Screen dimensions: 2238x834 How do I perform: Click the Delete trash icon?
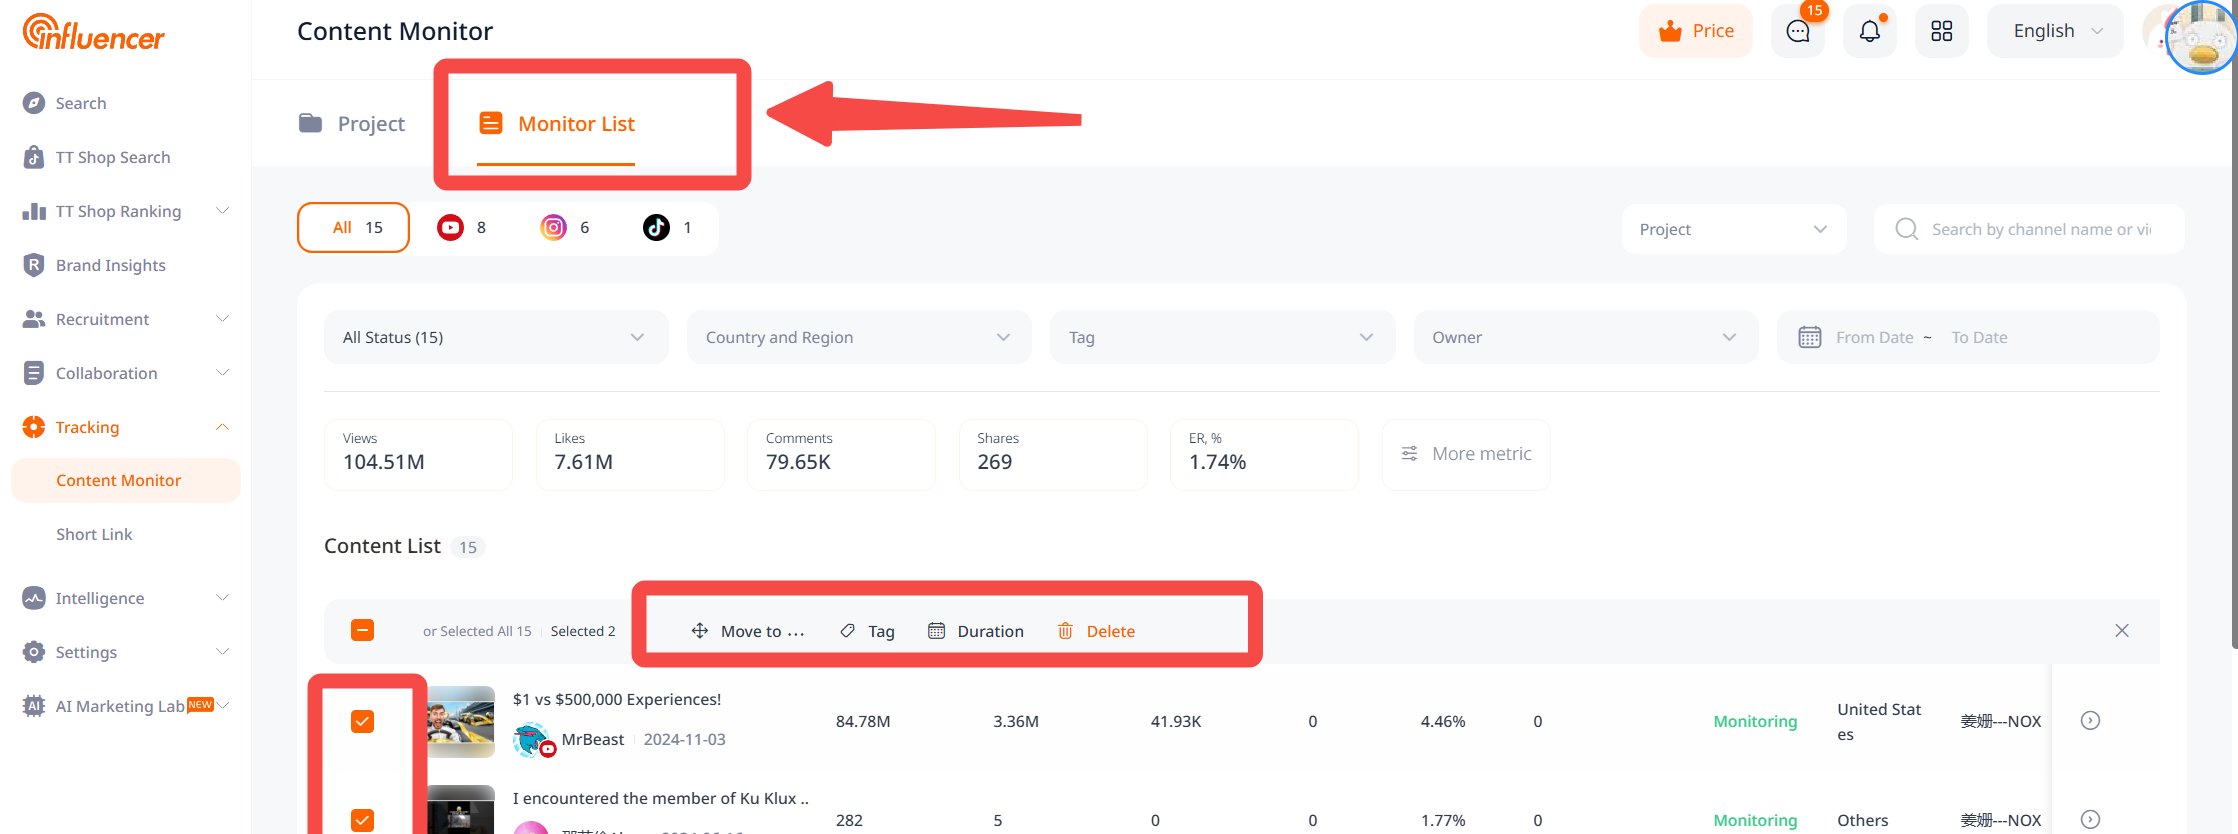(x=1066, y=631)
